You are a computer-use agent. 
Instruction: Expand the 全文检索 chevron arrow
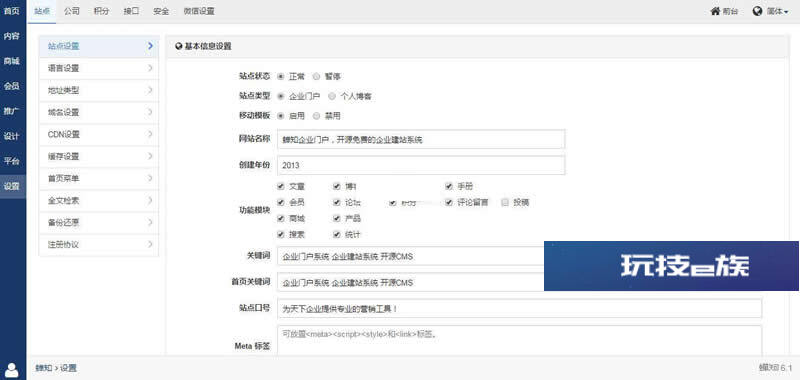click(150, 200)
